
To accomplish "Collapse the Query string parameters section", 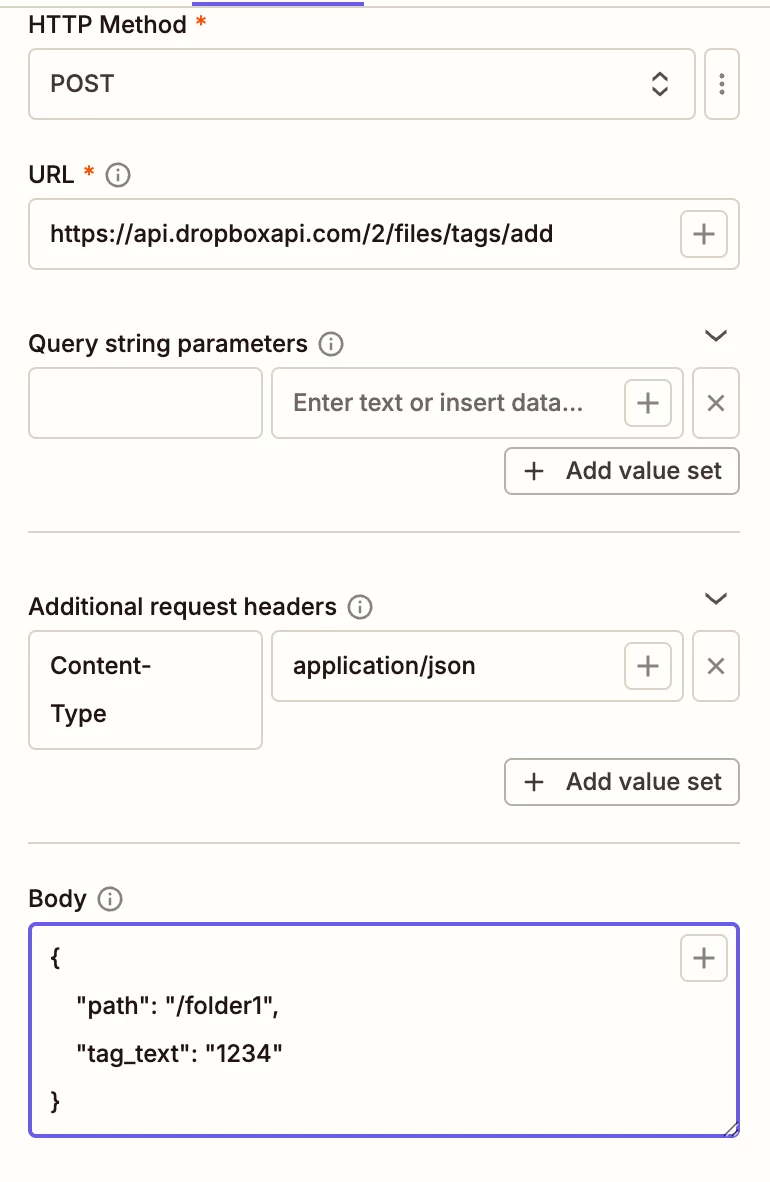I will [715, 336].
